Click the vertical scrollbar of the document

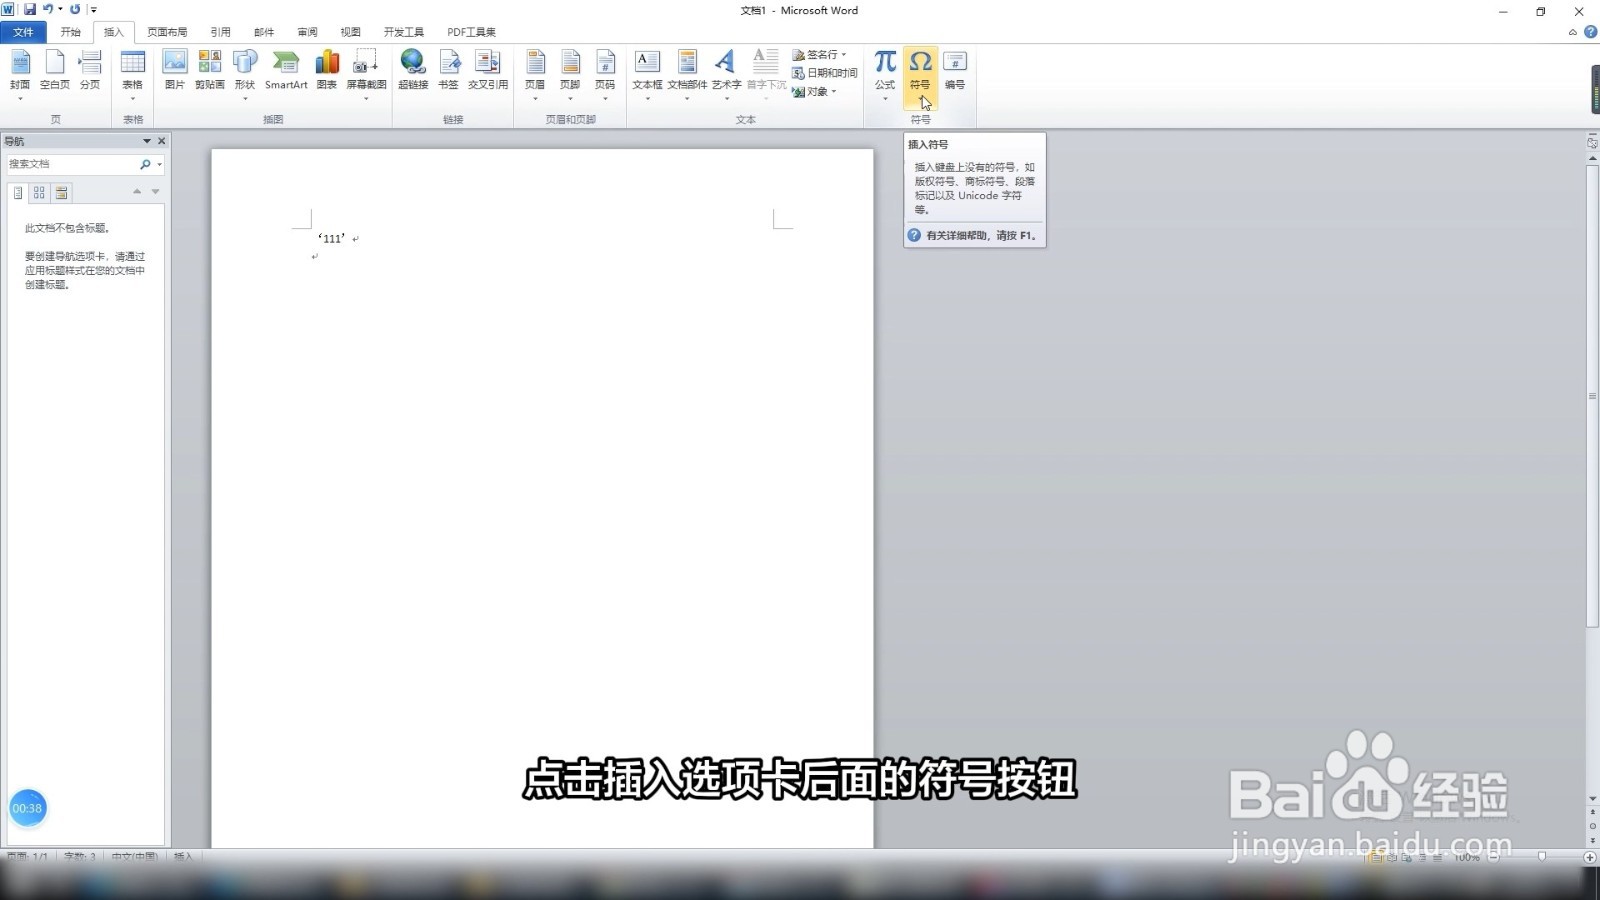click(1592, 396)
